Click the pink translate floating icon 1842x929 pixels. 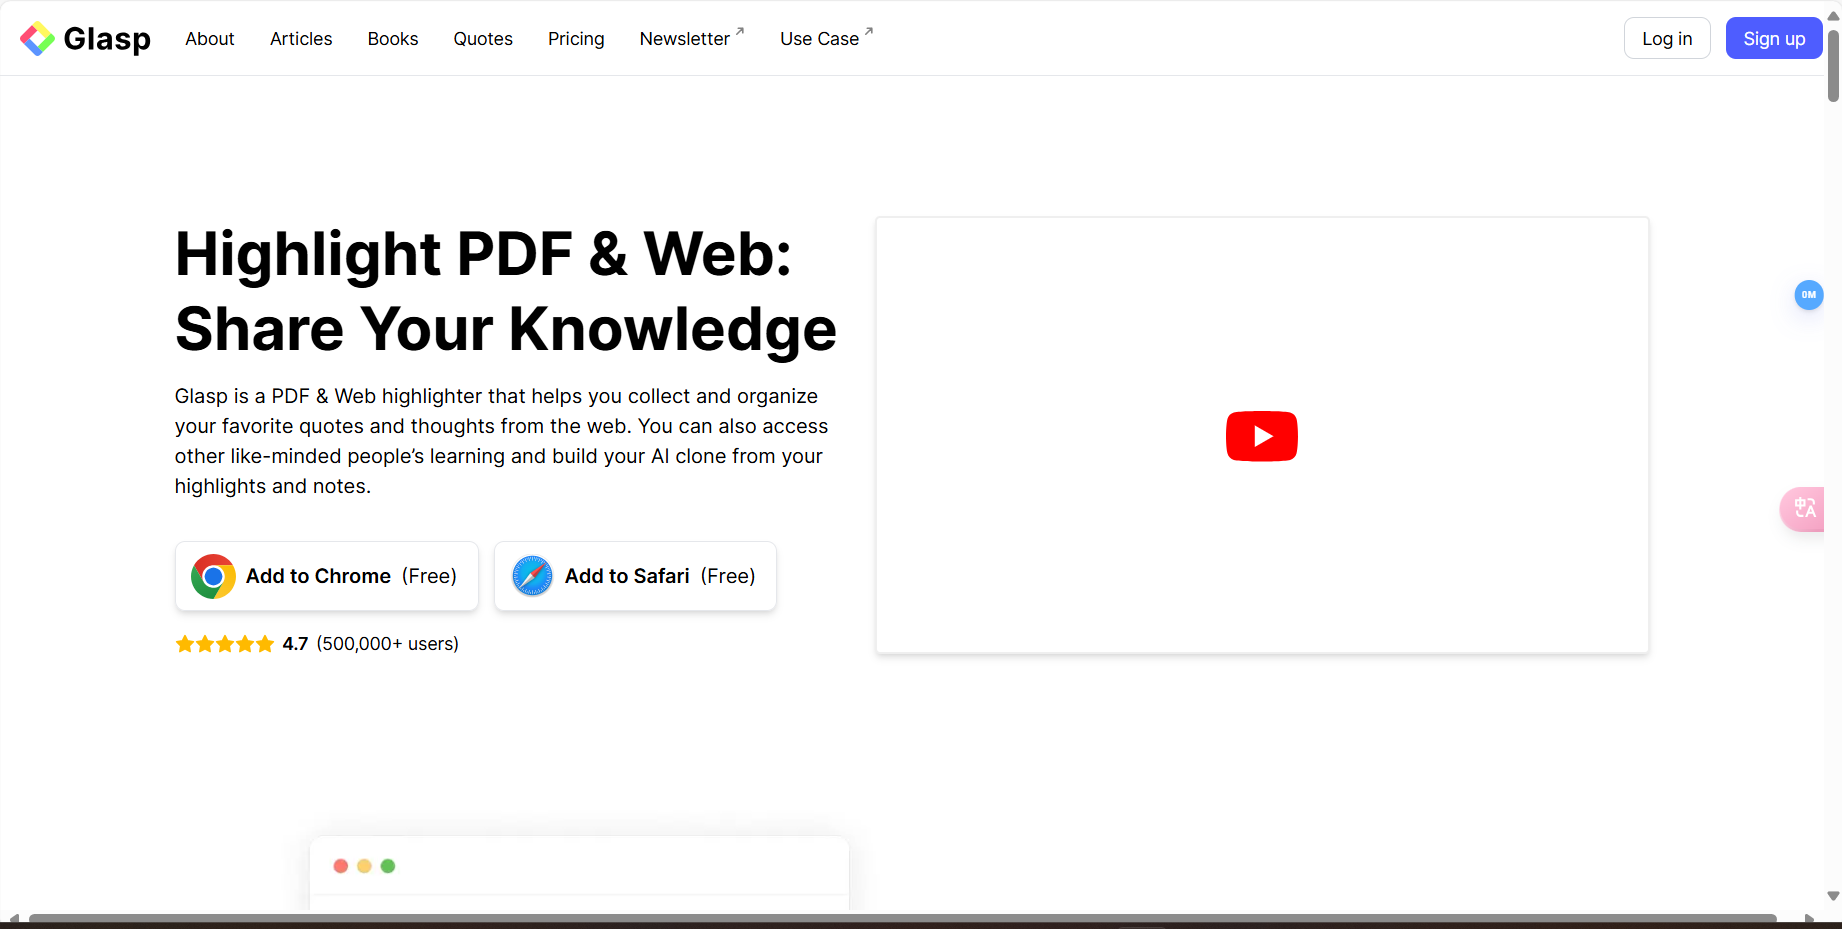point(1804,509)
